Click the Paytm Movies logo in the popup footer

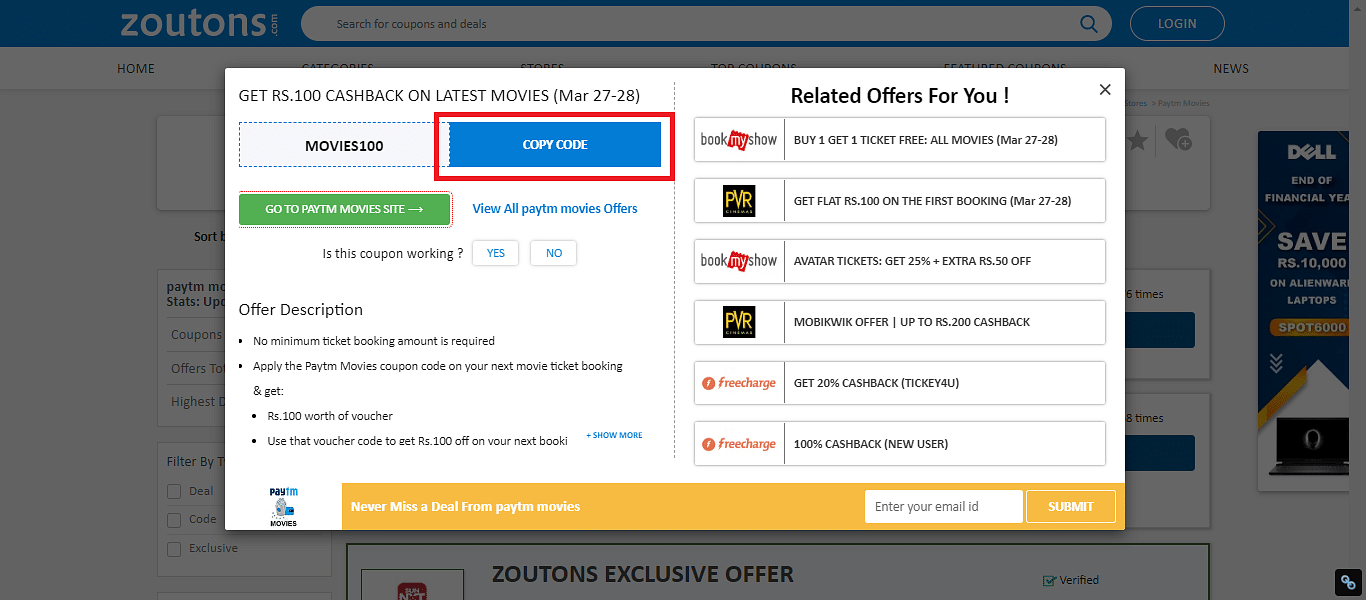coord(284,507)
